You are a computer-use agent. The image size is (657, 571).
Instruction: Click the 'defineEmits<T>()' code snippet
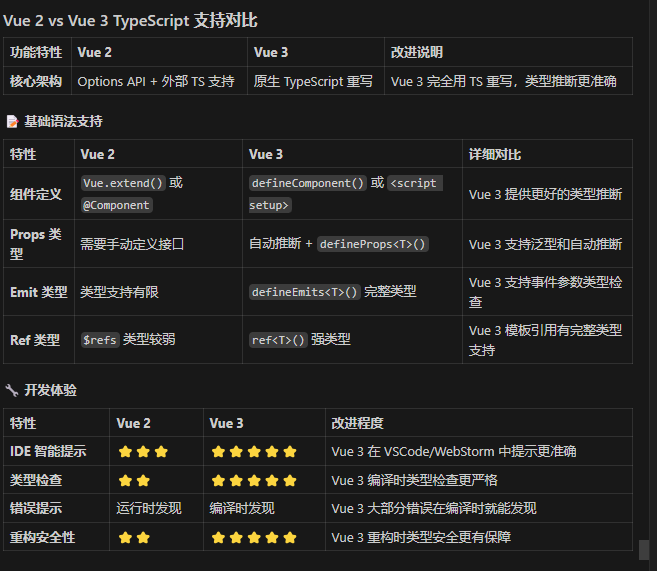pos(305,292)
